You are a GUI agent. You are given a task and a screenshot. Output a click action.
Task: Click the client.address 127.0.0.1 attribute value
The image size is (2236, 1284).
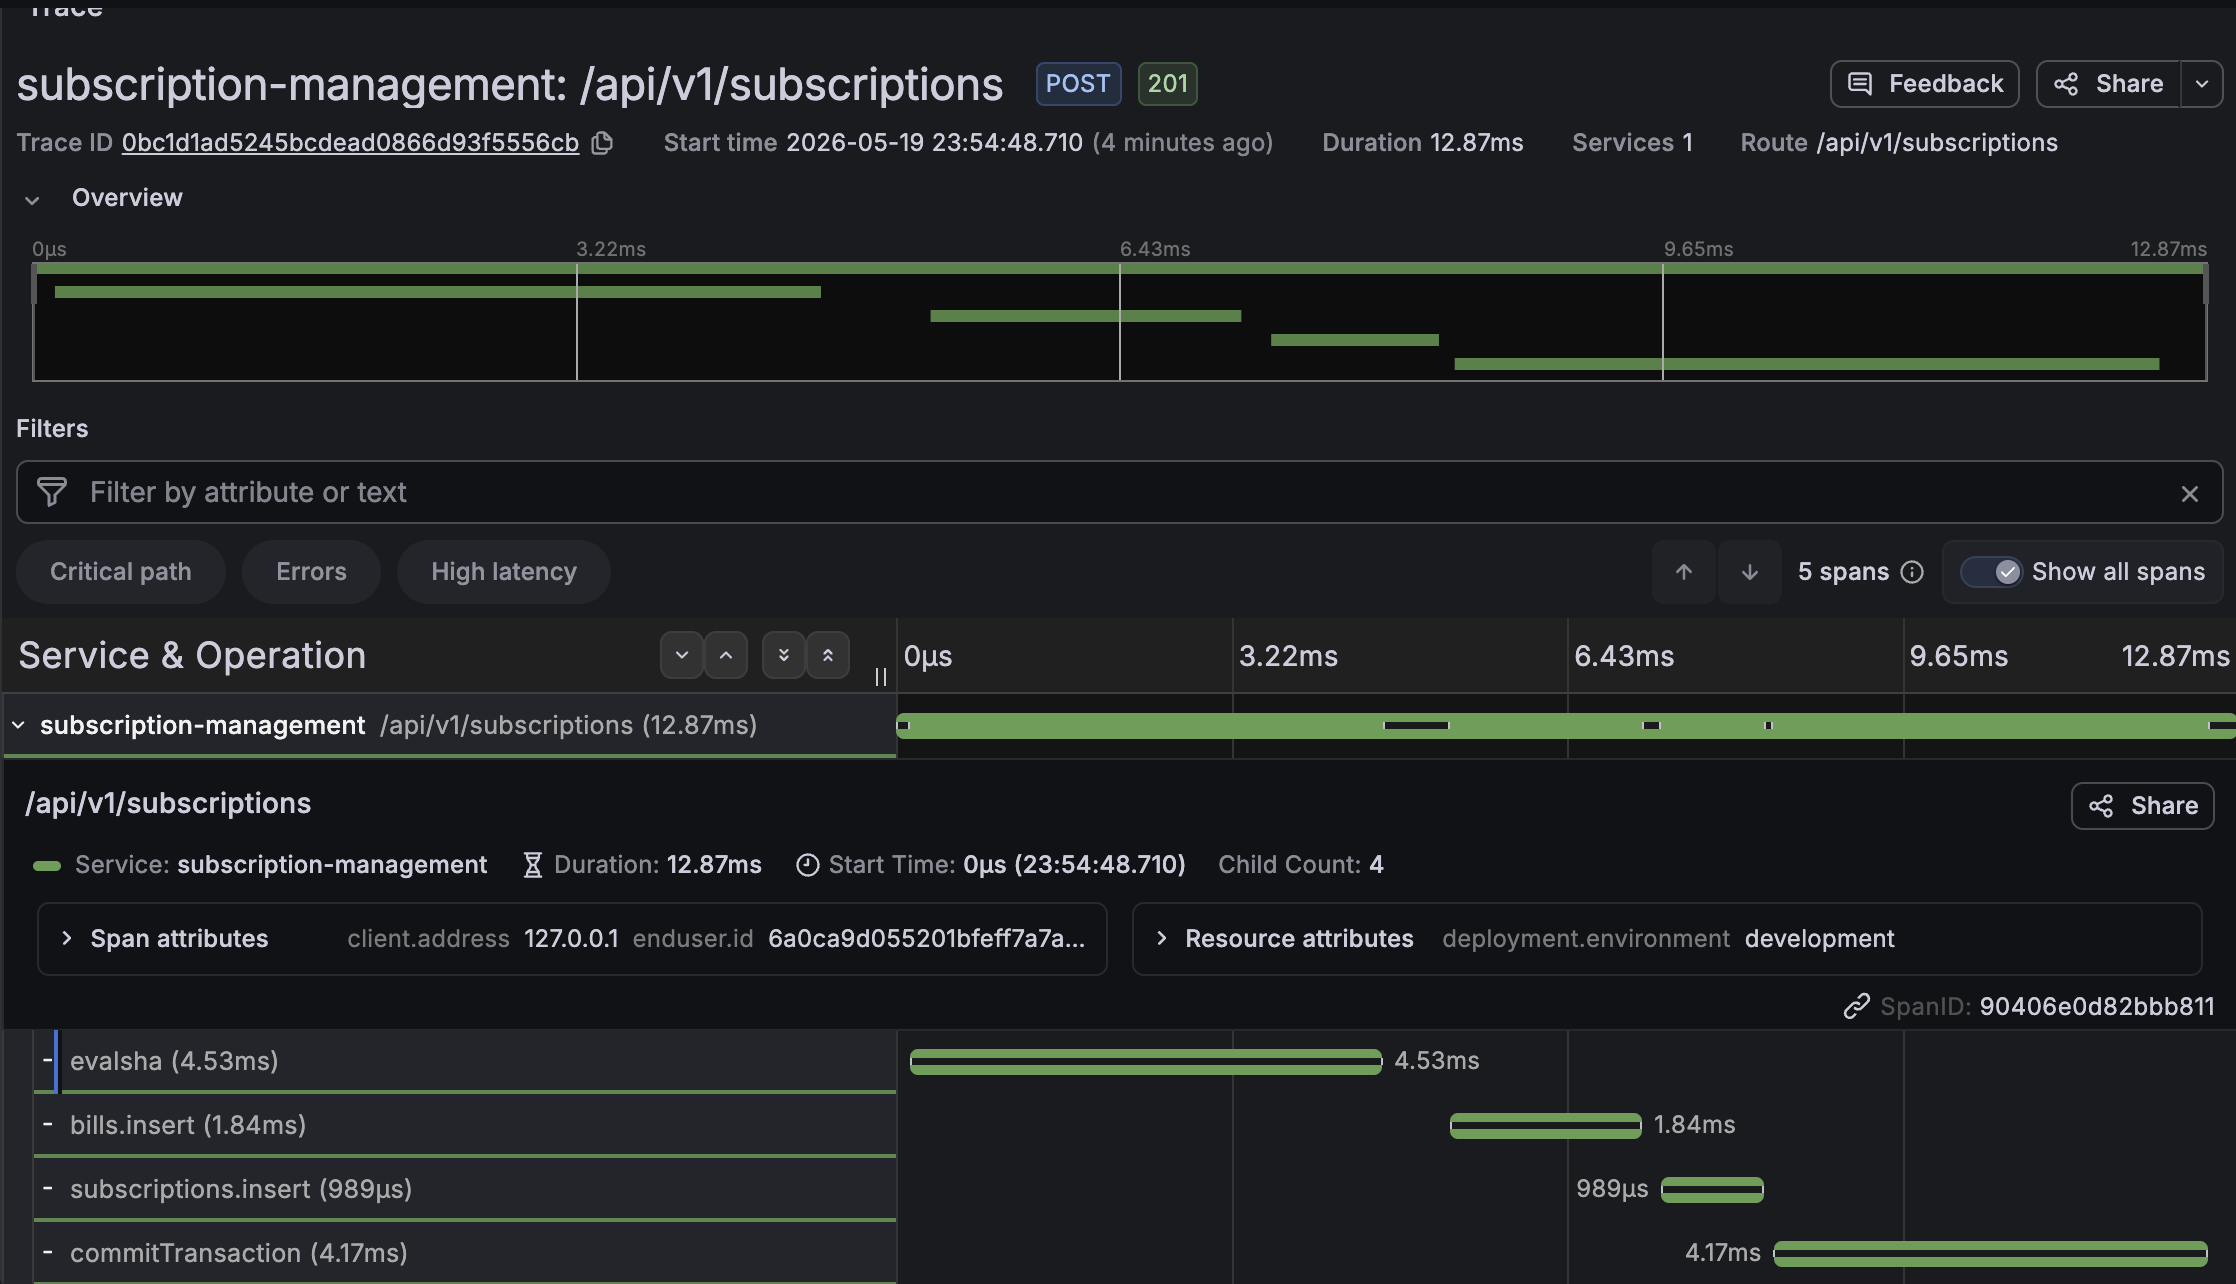(x=571, y=939)
